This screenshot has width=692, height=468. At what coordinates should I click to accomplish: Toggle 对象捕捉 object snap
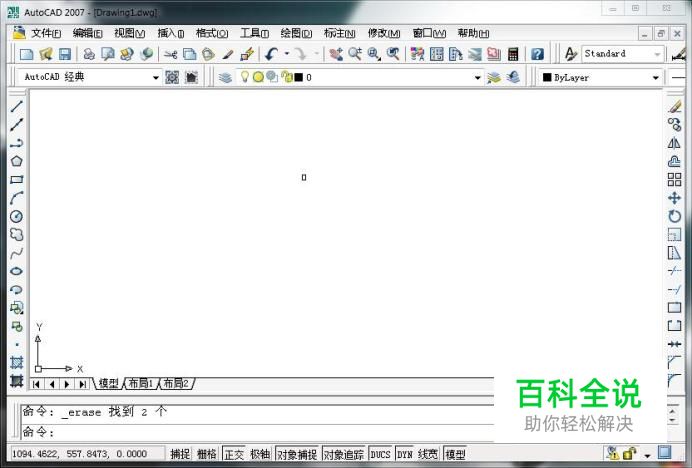pyautogui.click(x=297, y=454)
